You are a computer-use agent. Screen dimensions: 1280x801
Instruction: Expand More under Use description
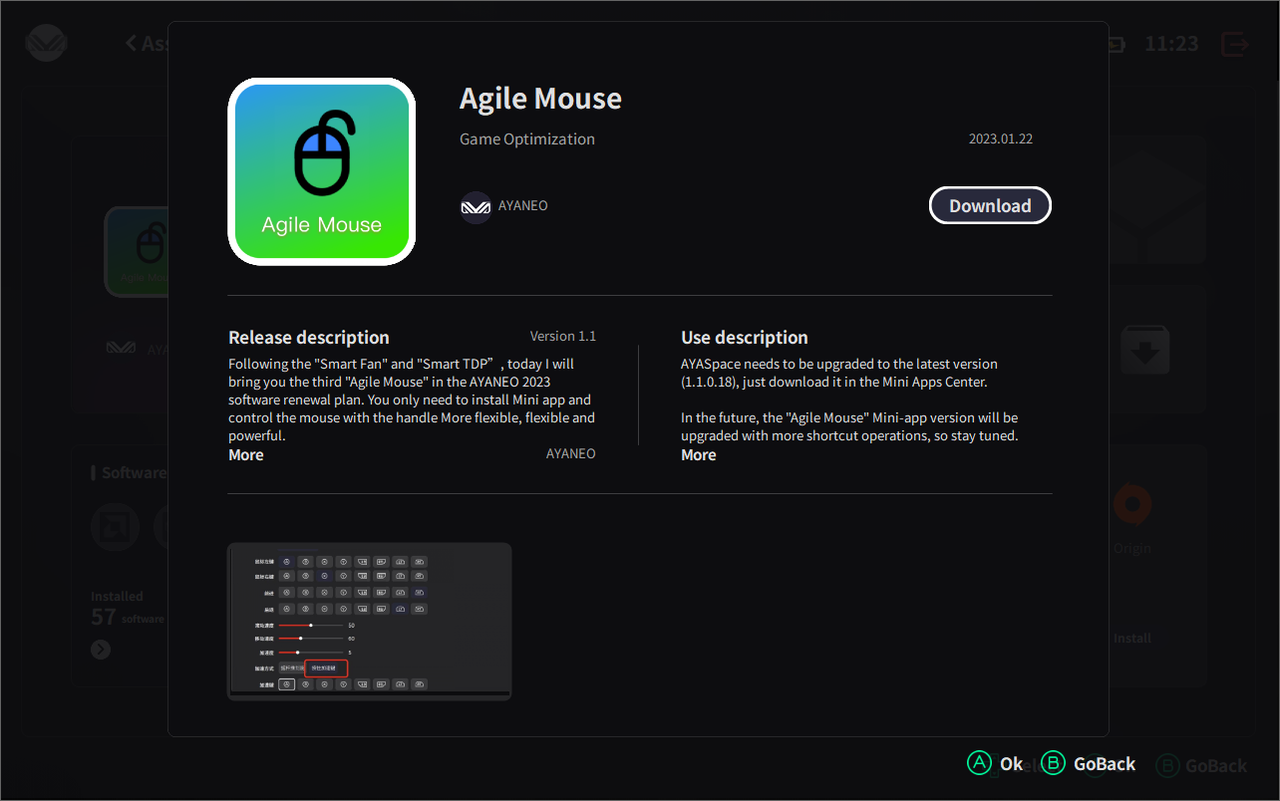tap(698, 455)
